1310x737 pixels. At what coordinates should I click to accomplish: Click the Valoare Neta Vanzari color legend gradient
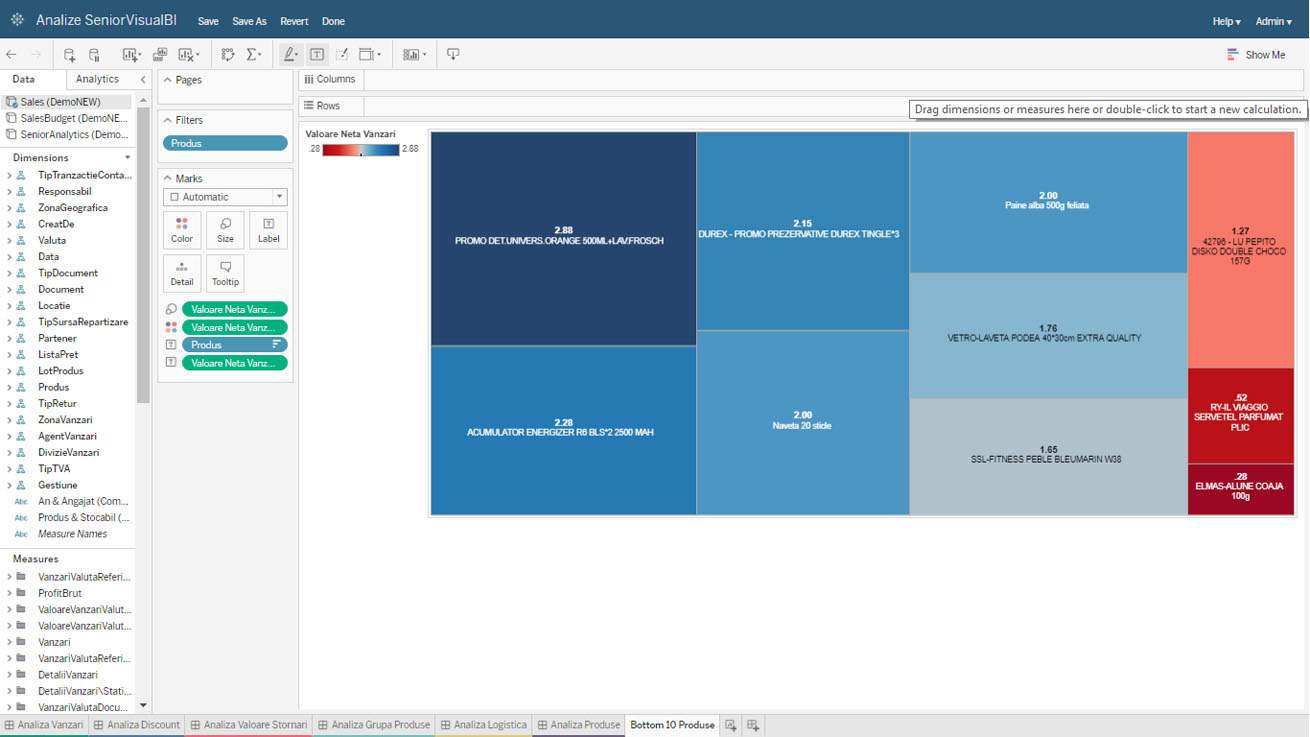coord(360,150)
